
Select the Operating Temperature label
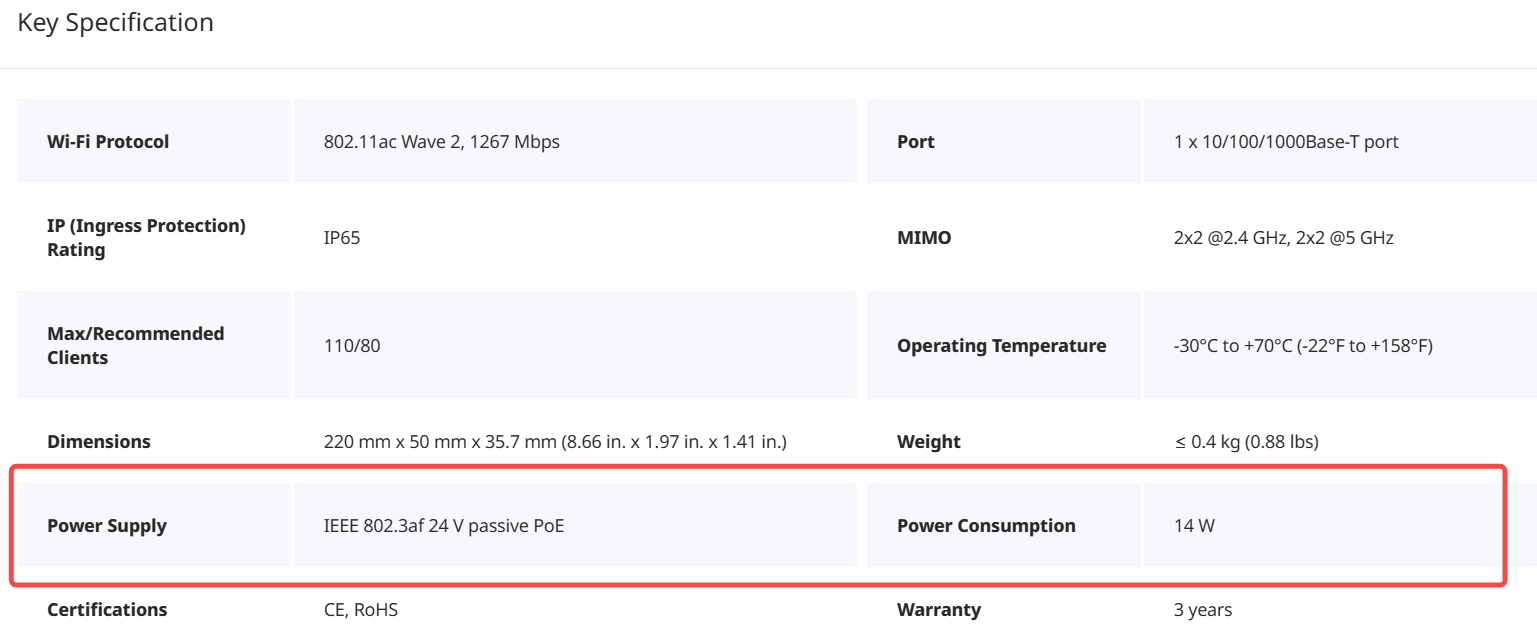click(1002, 346)
